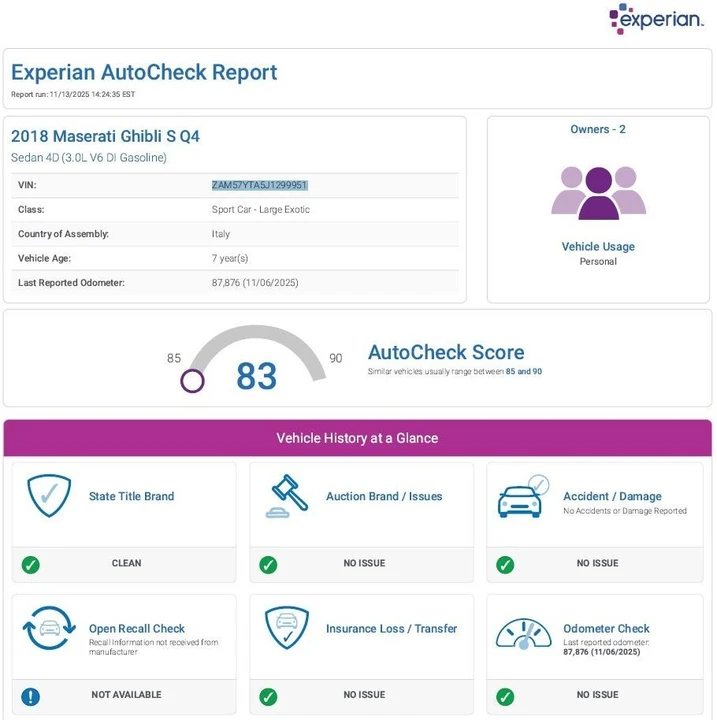Click the 2018 Maserati Ghibli S Q4 title

pyautogui.click(x=105, y=136)
